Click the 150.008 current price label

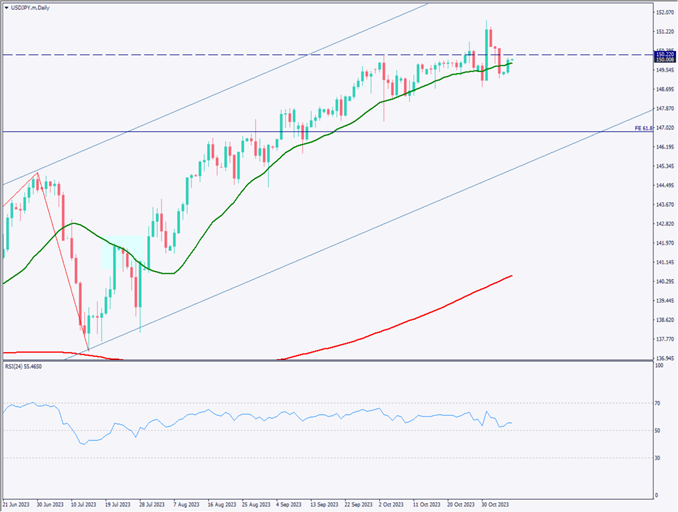pyautogui.click(x=662, y=60)
